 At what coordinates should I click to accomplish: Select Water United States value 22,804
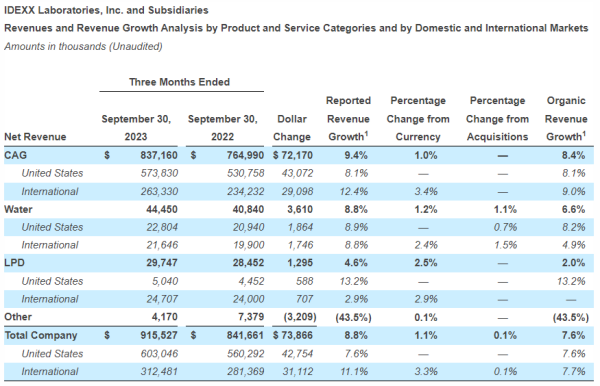click(162, 227)
